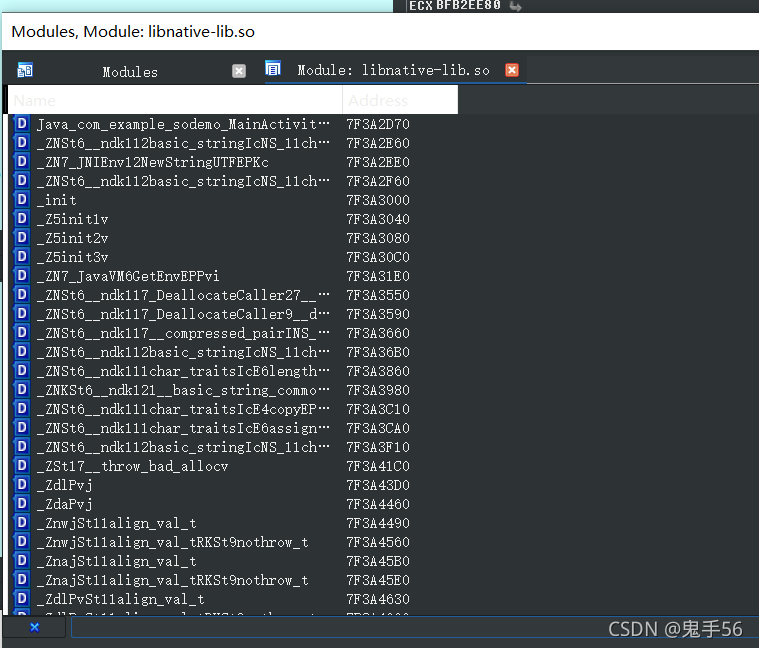
Task: Click D icon of _ZnajSt11align_val_t row
Action: [22, 560]
